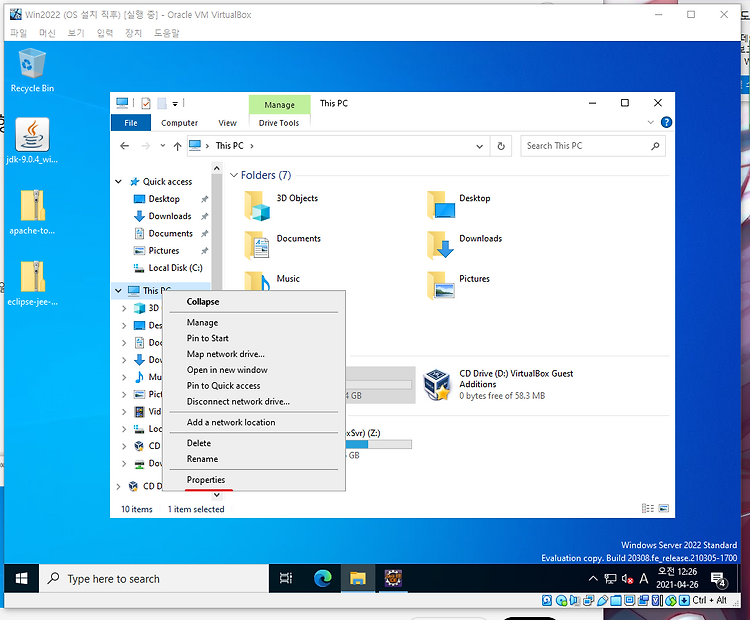The height and width of the screenshot is (620, 750).
Task: Click the search magnifier icon
Action: tap(655, 146)
